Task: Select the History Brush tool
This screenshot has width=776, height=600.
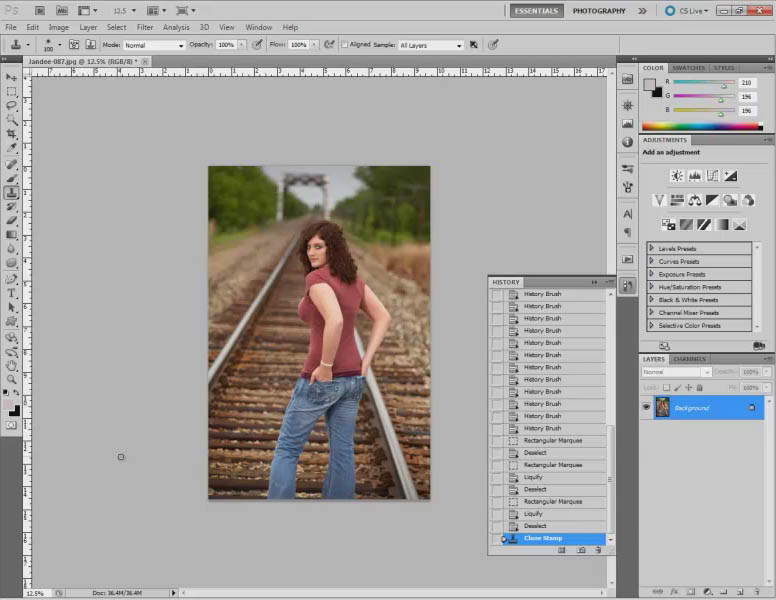Action: click(11, 206)
